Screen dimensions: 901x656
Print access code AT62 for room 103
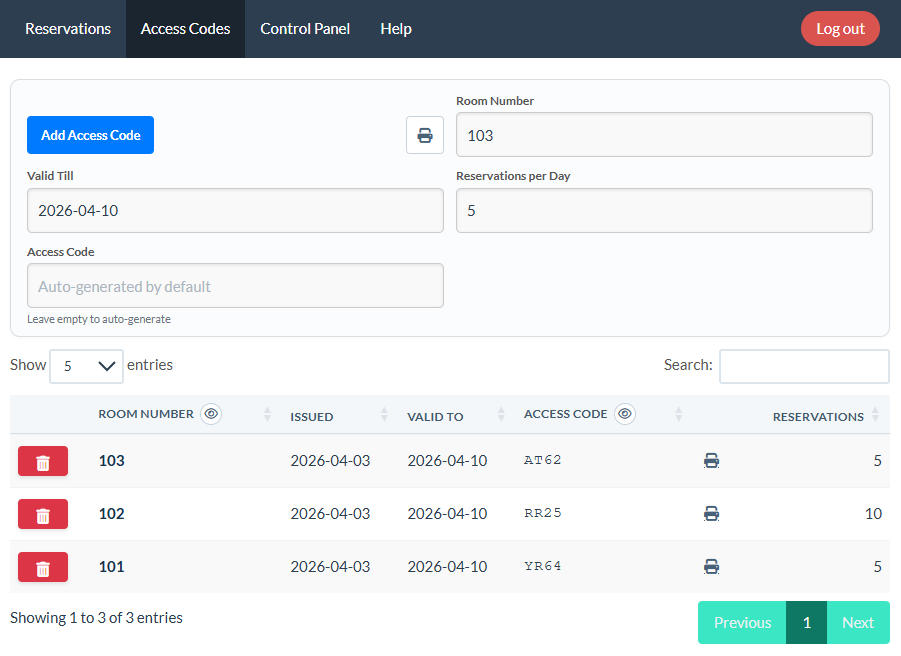(711, 461)
